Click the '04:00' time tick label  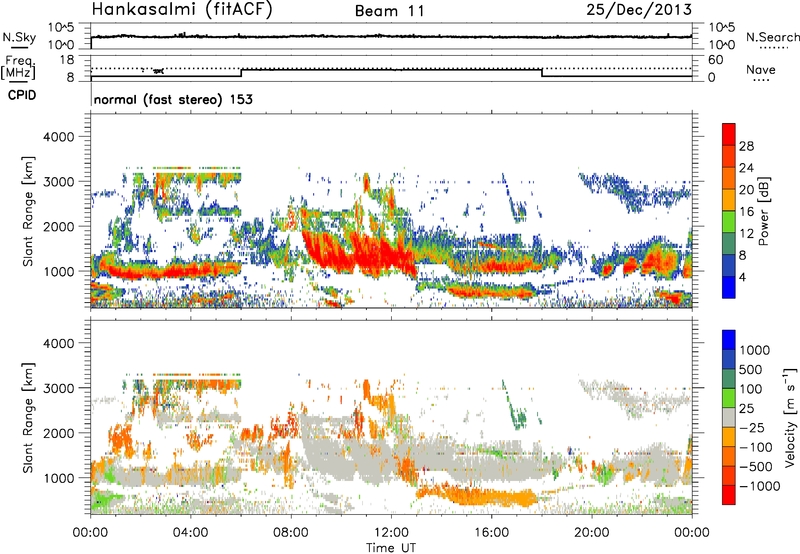coord(190,533)
